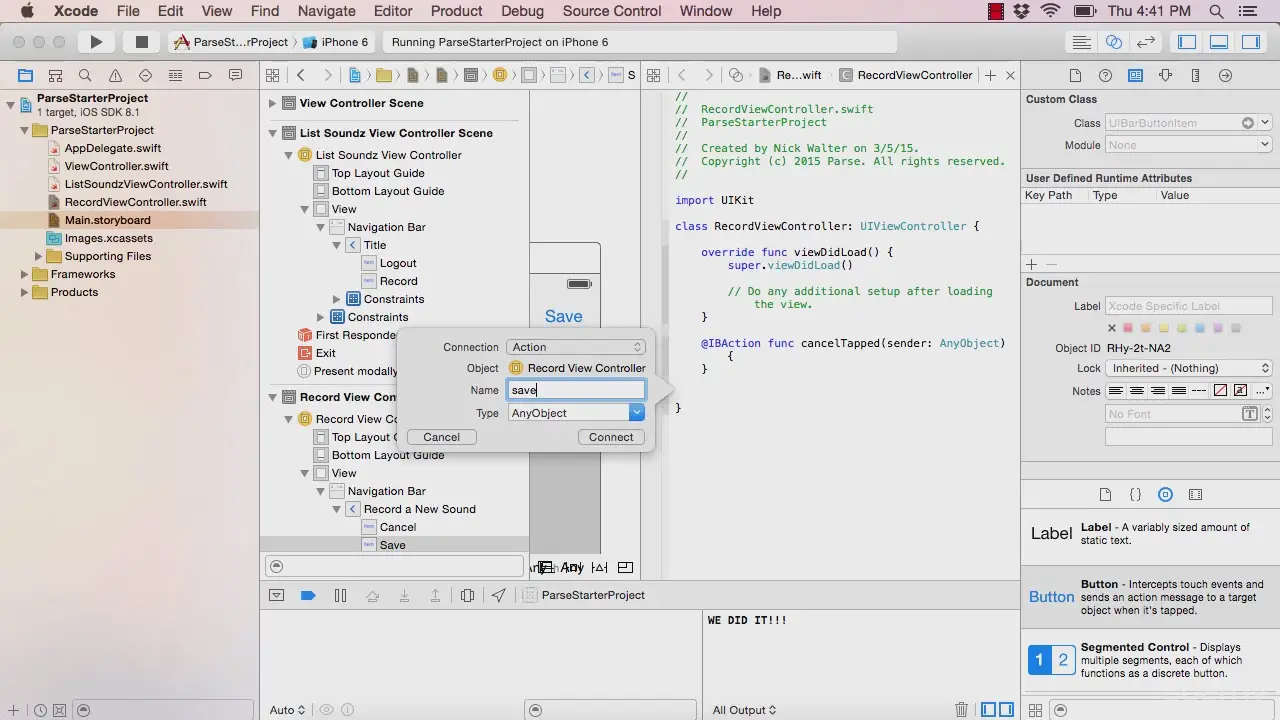
Task: Add a user defined runtime attribute (+)
Action: (x=1032, y=264)
